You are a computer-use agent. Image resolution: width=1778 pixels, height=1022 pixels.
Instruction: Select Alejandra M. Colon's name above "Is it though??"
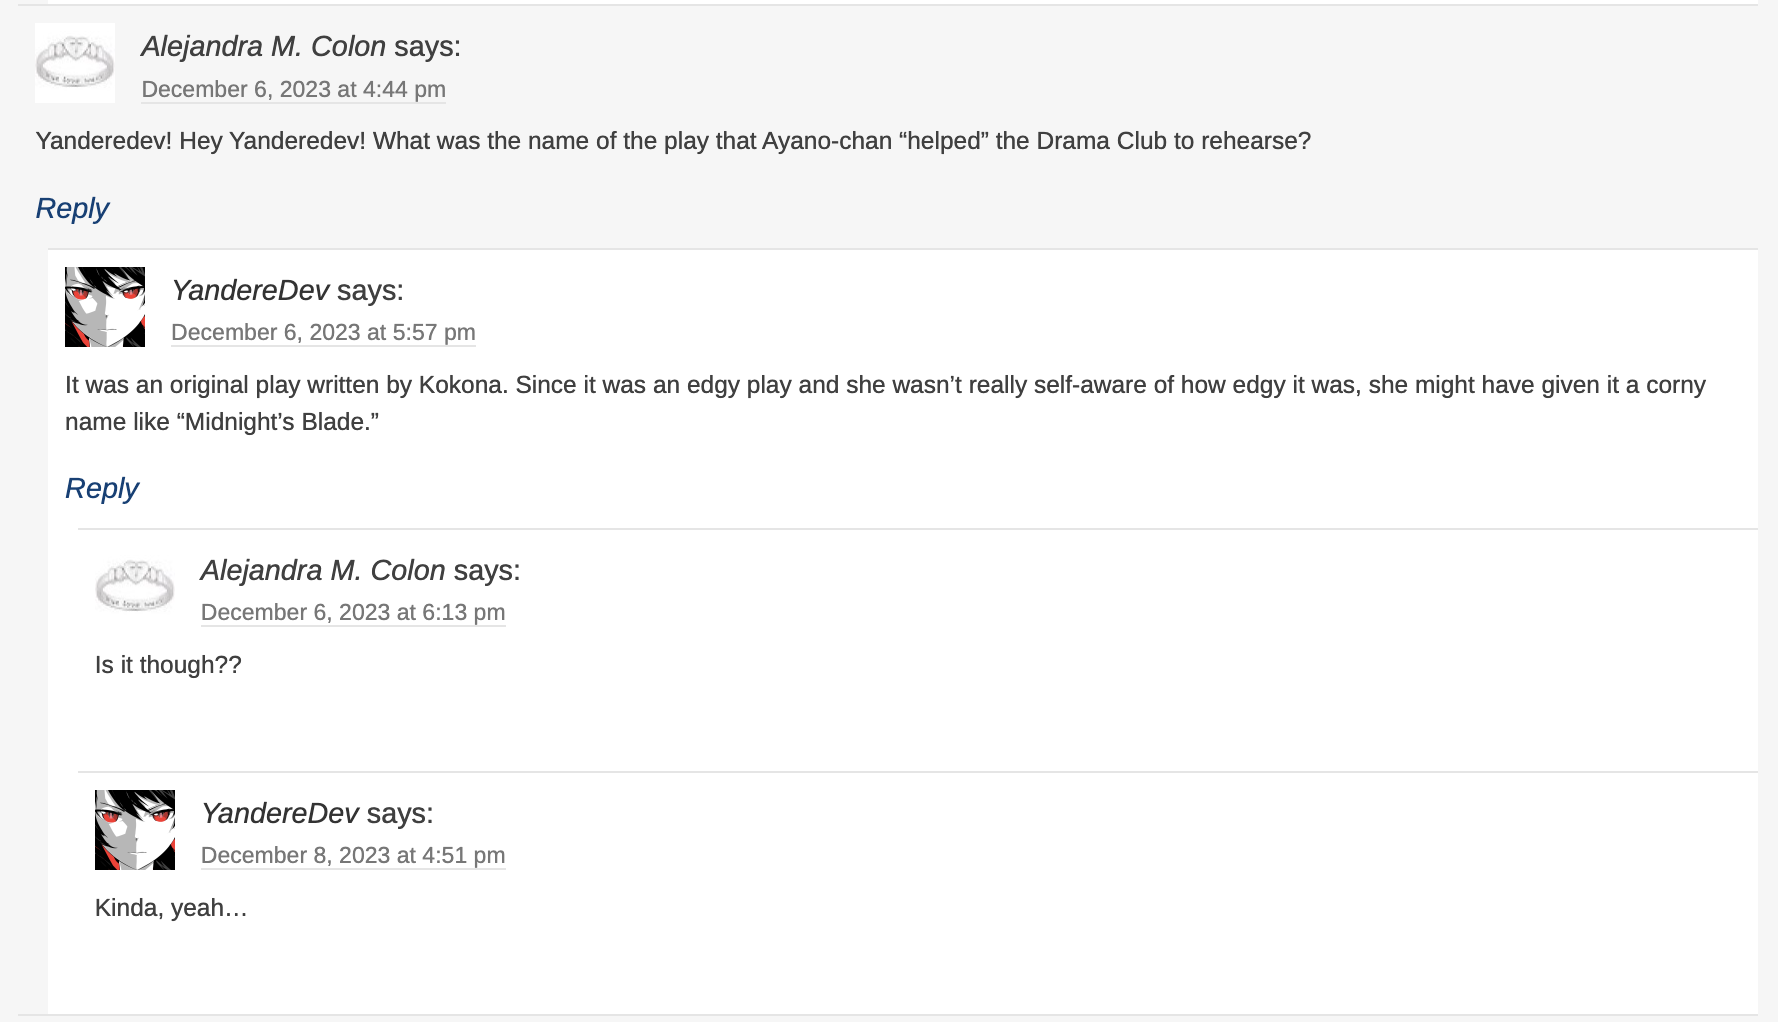[x=322, y=570]
